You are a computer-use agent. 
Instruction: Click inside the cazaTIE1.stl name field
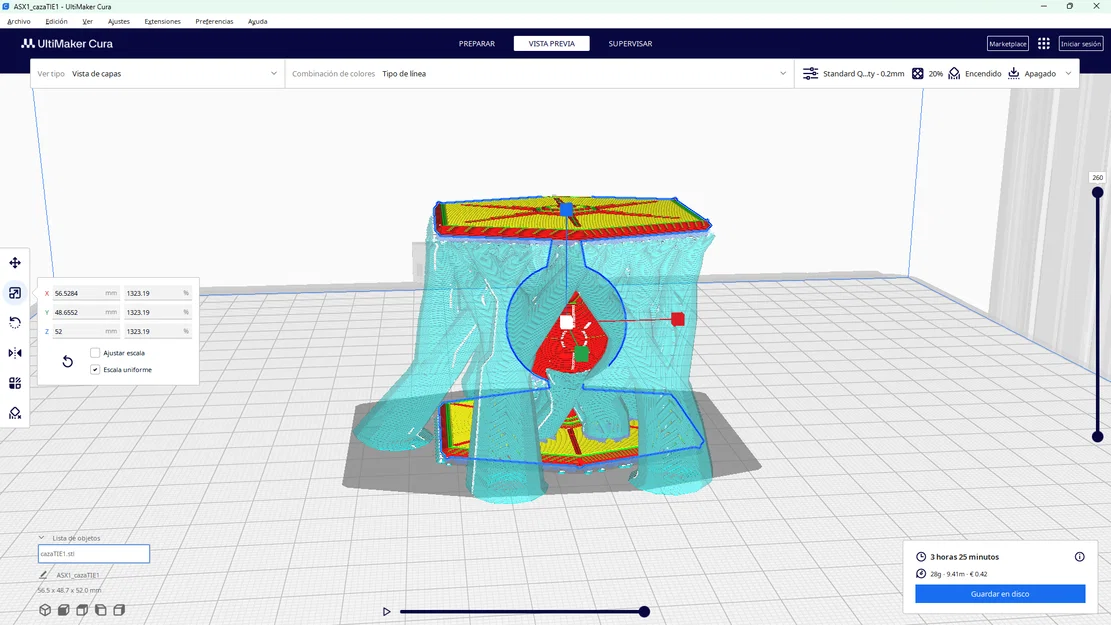[93, 553]
